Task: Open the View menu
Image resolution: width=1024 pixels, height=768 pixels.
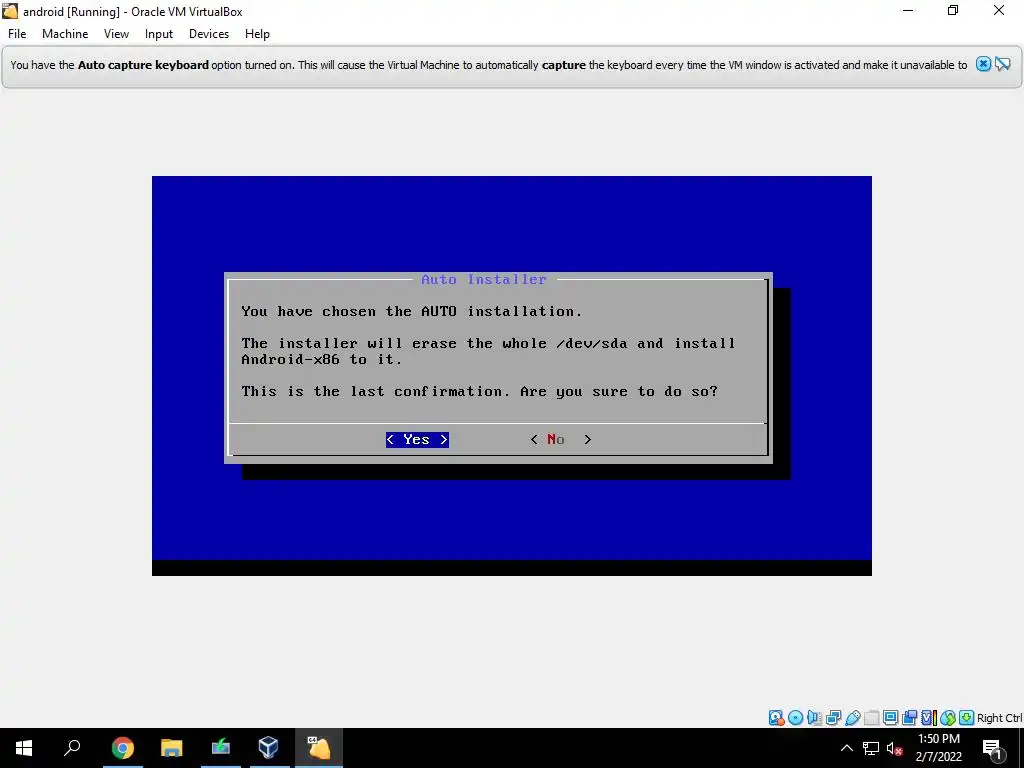Action: click(x=116, y=34)
